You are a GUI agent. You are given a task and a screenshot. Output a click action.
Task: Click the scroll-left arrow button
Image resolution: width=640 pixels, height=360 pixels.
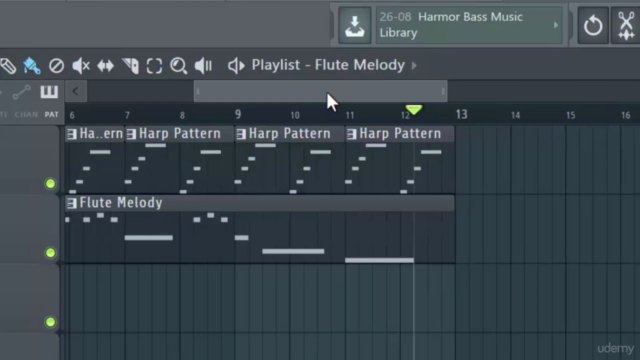76,91
